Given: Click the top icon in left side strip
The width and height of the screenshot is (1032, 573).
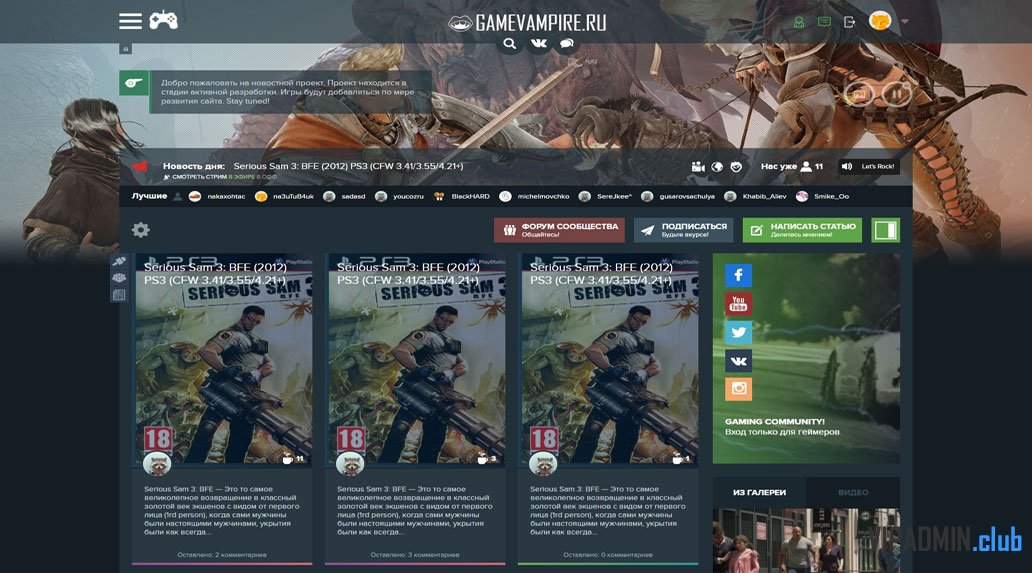Looking at the screenshot, I should (119, 262).
